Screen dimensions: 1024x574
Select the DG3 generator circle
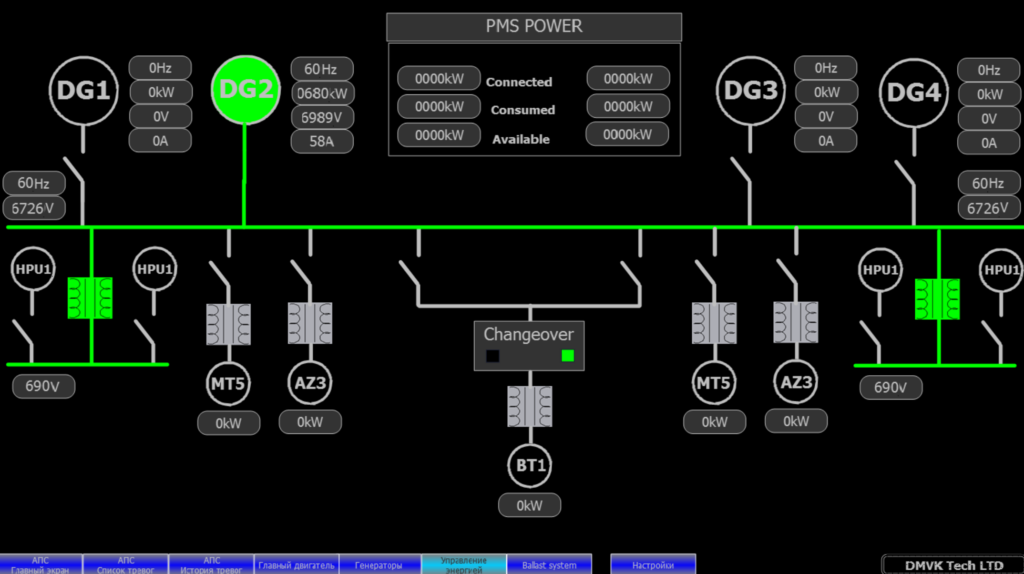coord(750,91)
